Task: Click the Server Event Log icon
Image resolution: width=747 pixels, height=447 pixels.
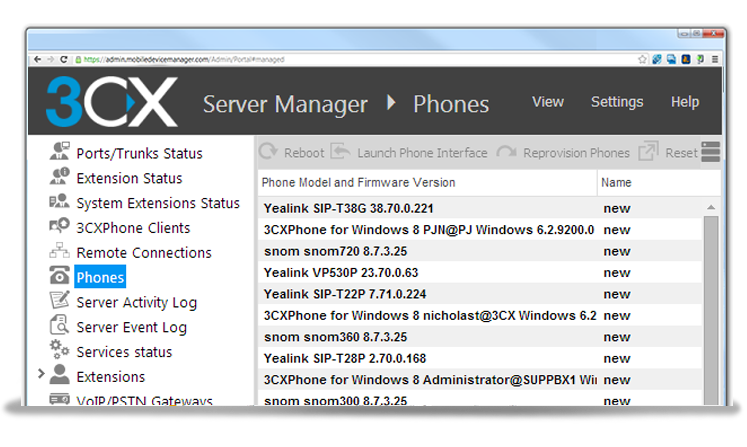Action: click(60, 325)
